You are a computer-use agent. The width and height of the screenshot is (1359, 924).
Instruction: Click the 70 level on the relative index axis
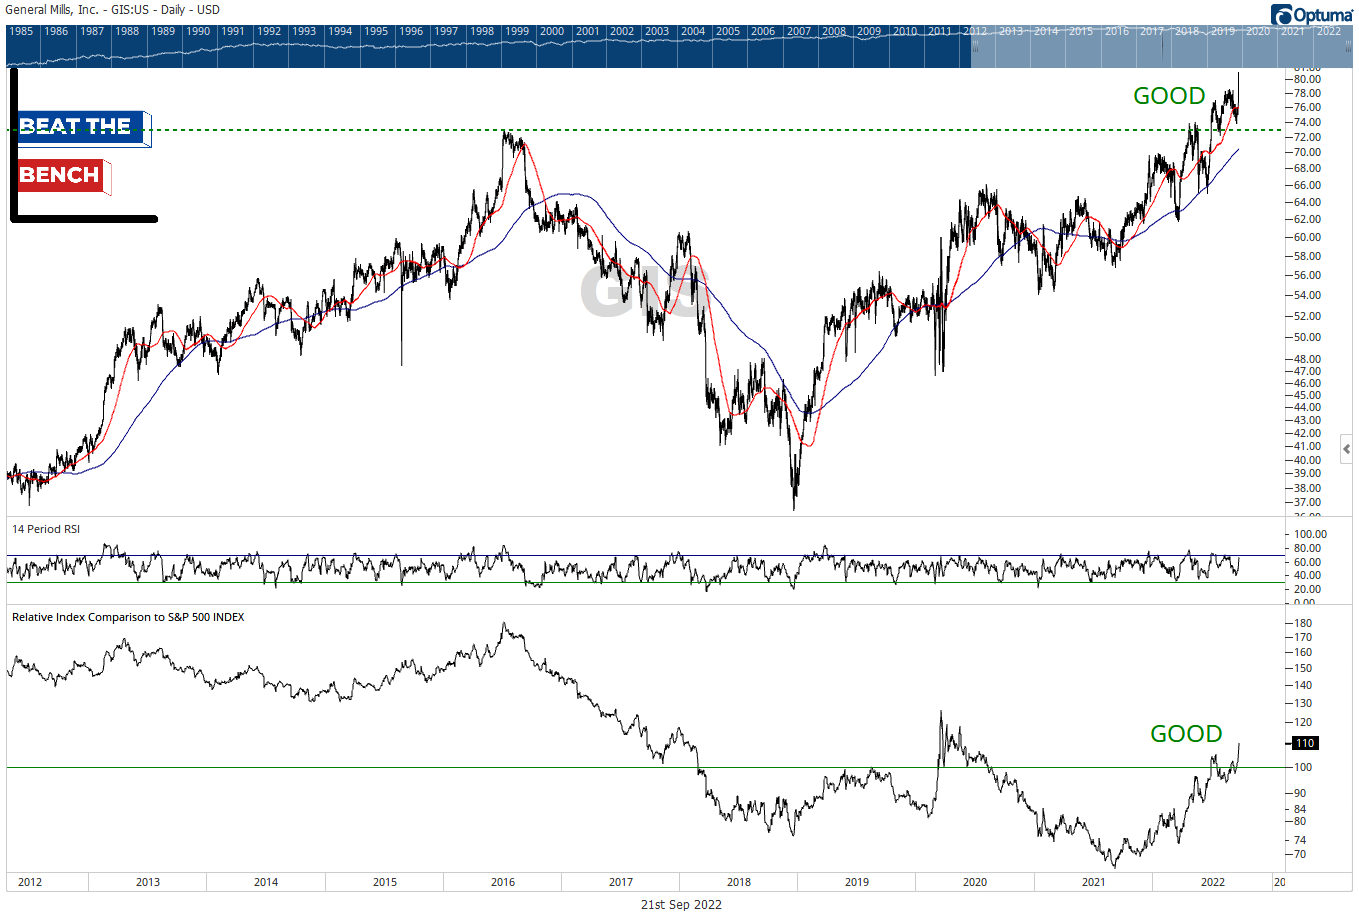1300,854
